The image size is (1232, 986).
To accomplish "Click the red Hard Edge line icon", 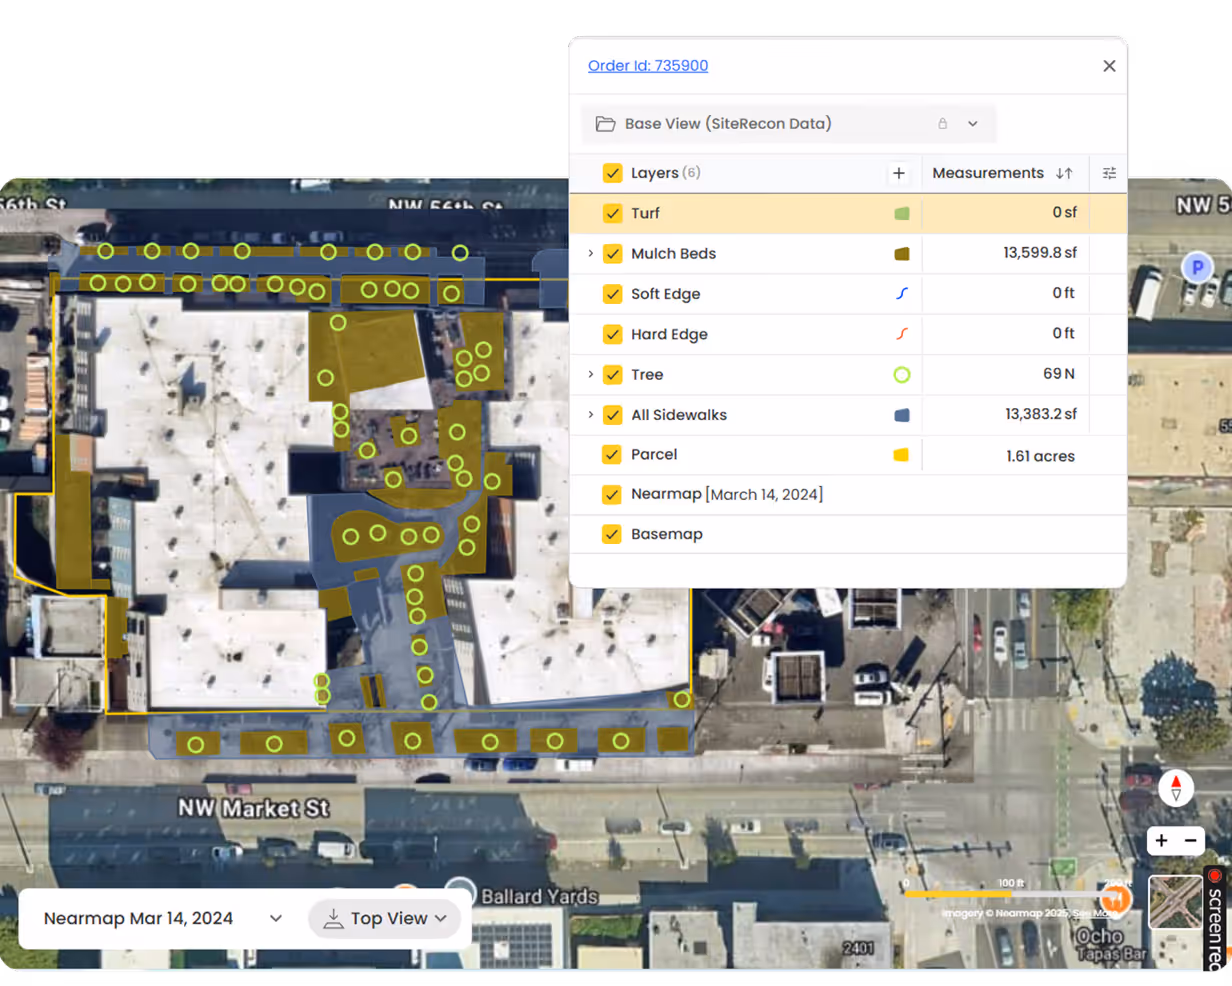I will point(901,334).
